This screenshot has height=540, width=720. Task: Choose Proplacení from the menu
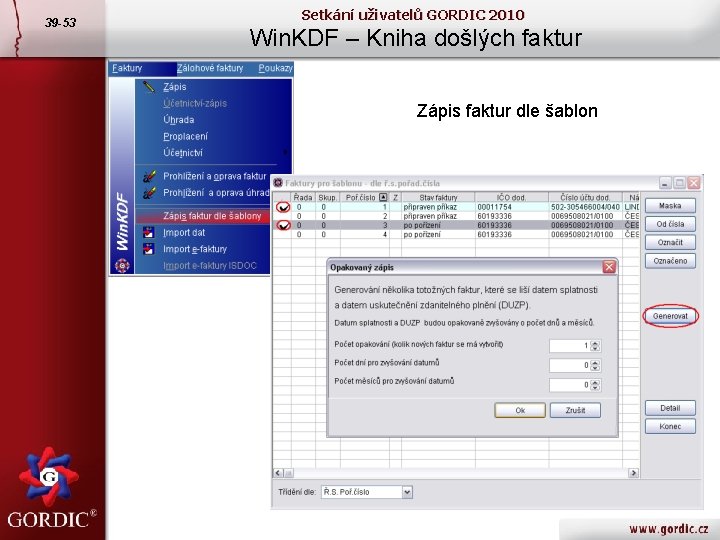point(185,136)
